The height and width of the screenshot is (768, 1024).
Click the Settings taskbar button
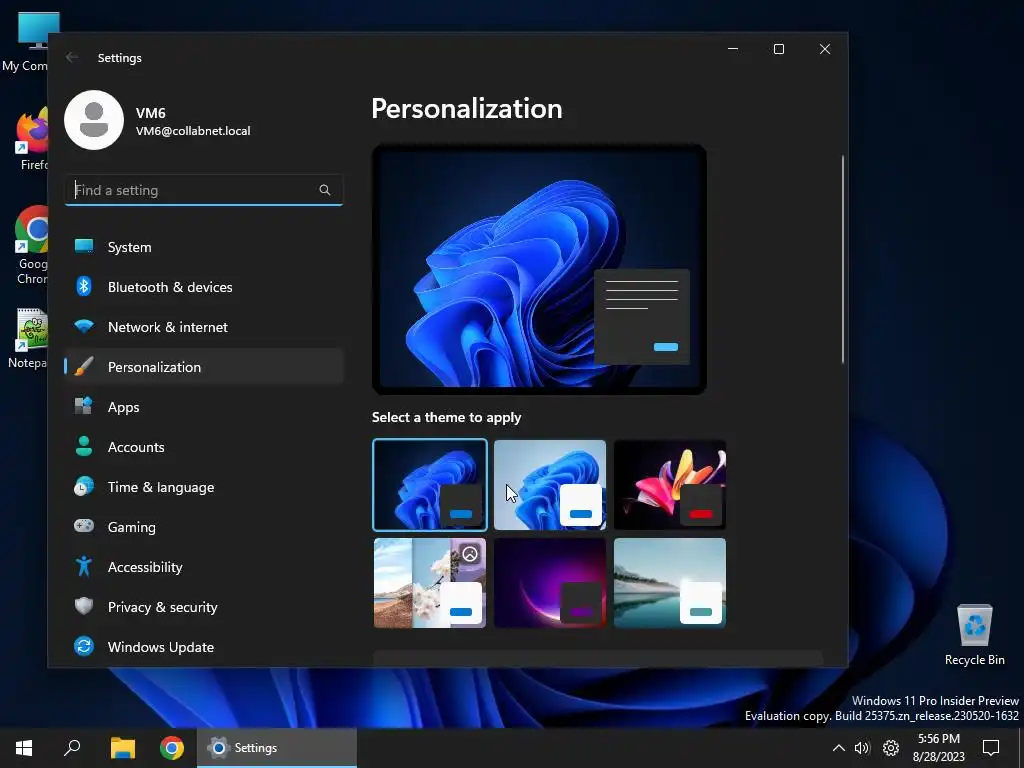click(277, 748)
